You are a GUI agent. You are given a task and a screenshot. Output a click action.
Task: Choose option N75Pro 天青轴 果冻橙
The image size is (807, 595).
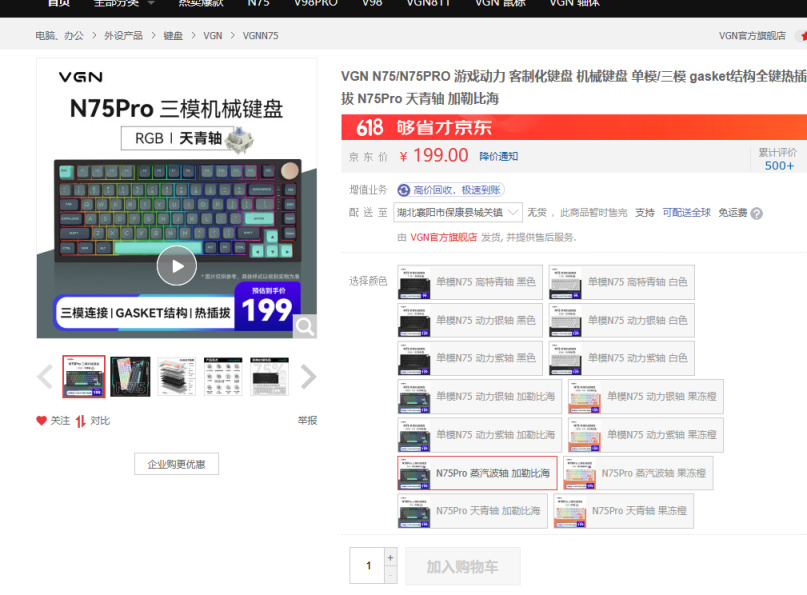[624, 511]
